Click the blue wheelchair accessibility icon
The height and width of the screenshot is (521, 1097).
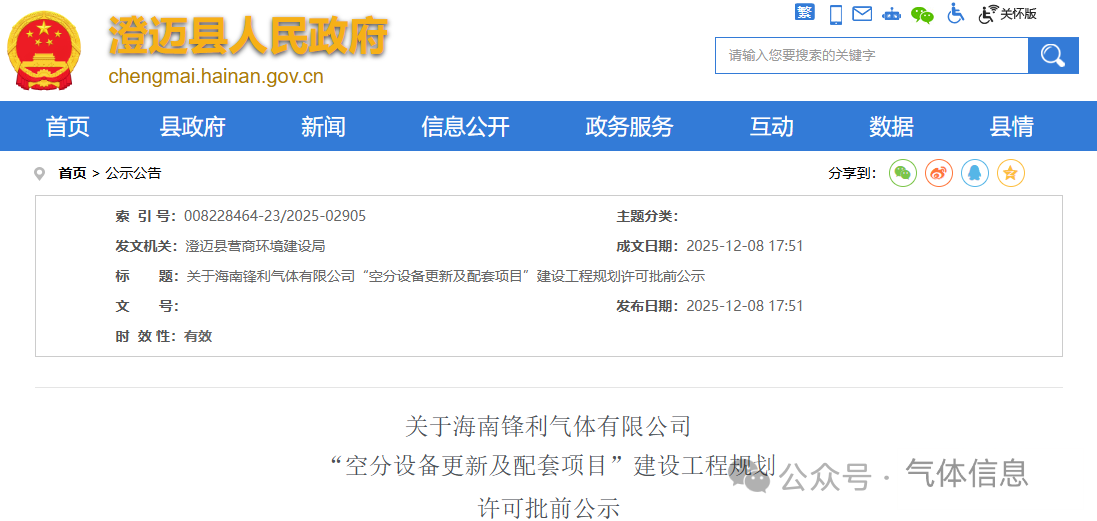[955, 14]
